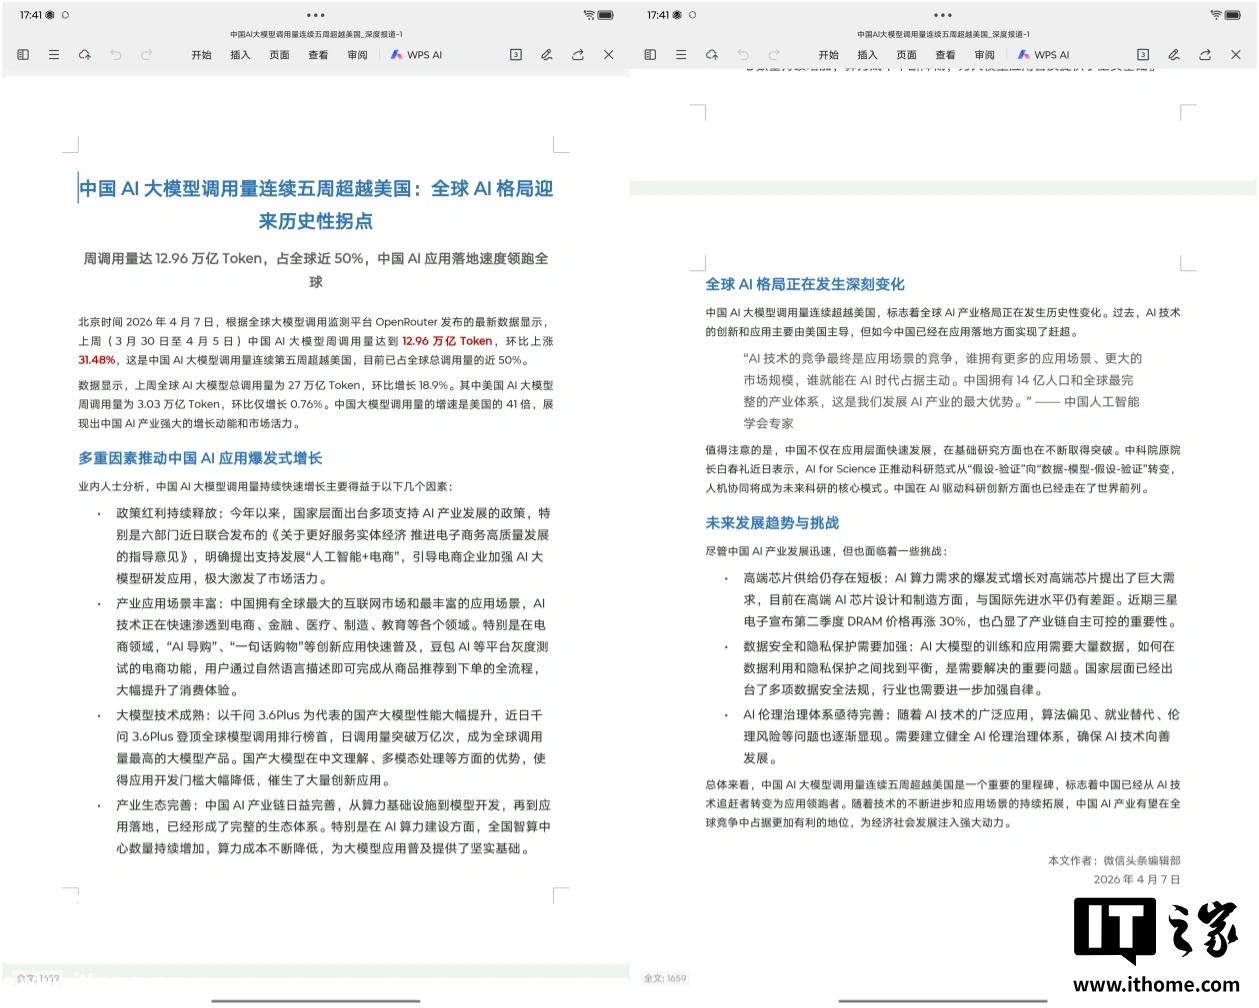Open the hamburger menu in the right window
Screen dimensions: 1259x1008
pos(681,55)
